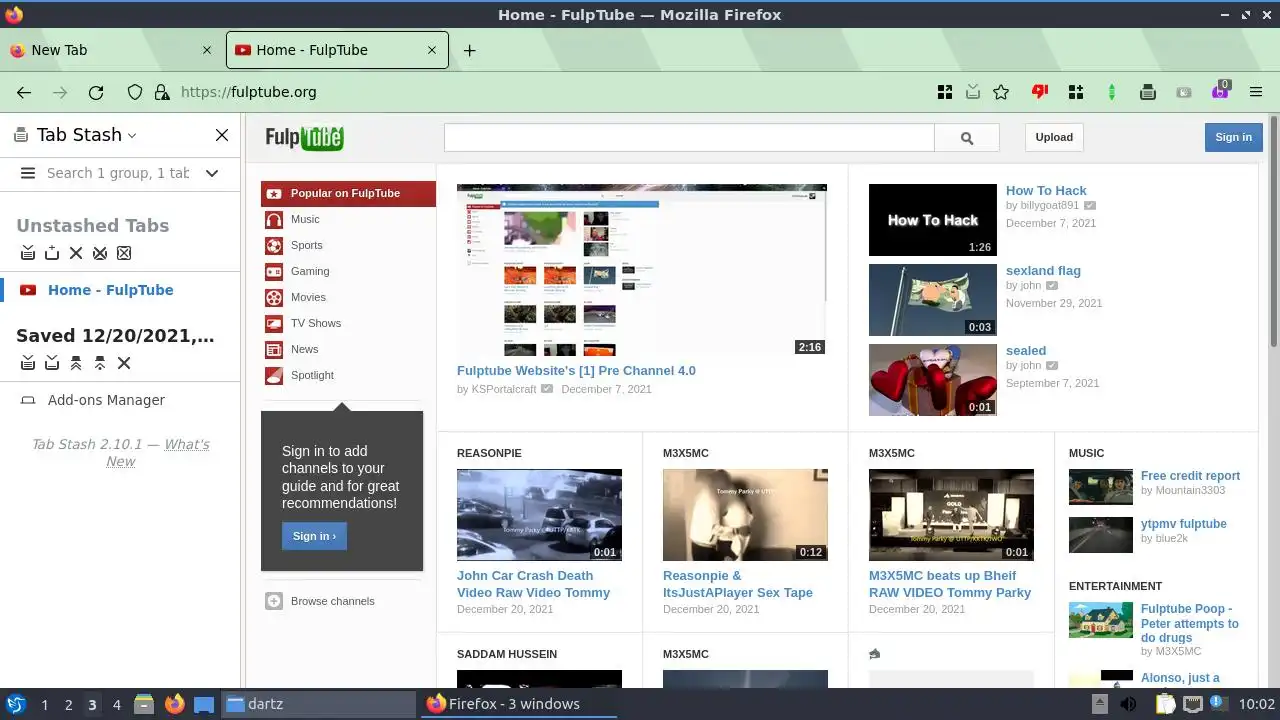
Task: Click the four-squares-with-arrow toolbar icon
Action: coord(945,92)
